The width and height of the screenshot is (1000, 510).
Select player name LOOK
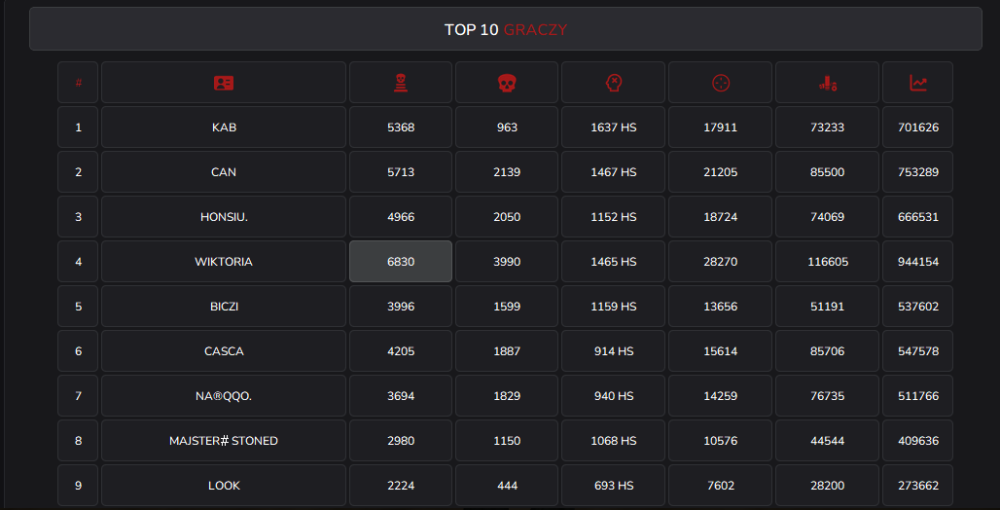click(224, 485)
